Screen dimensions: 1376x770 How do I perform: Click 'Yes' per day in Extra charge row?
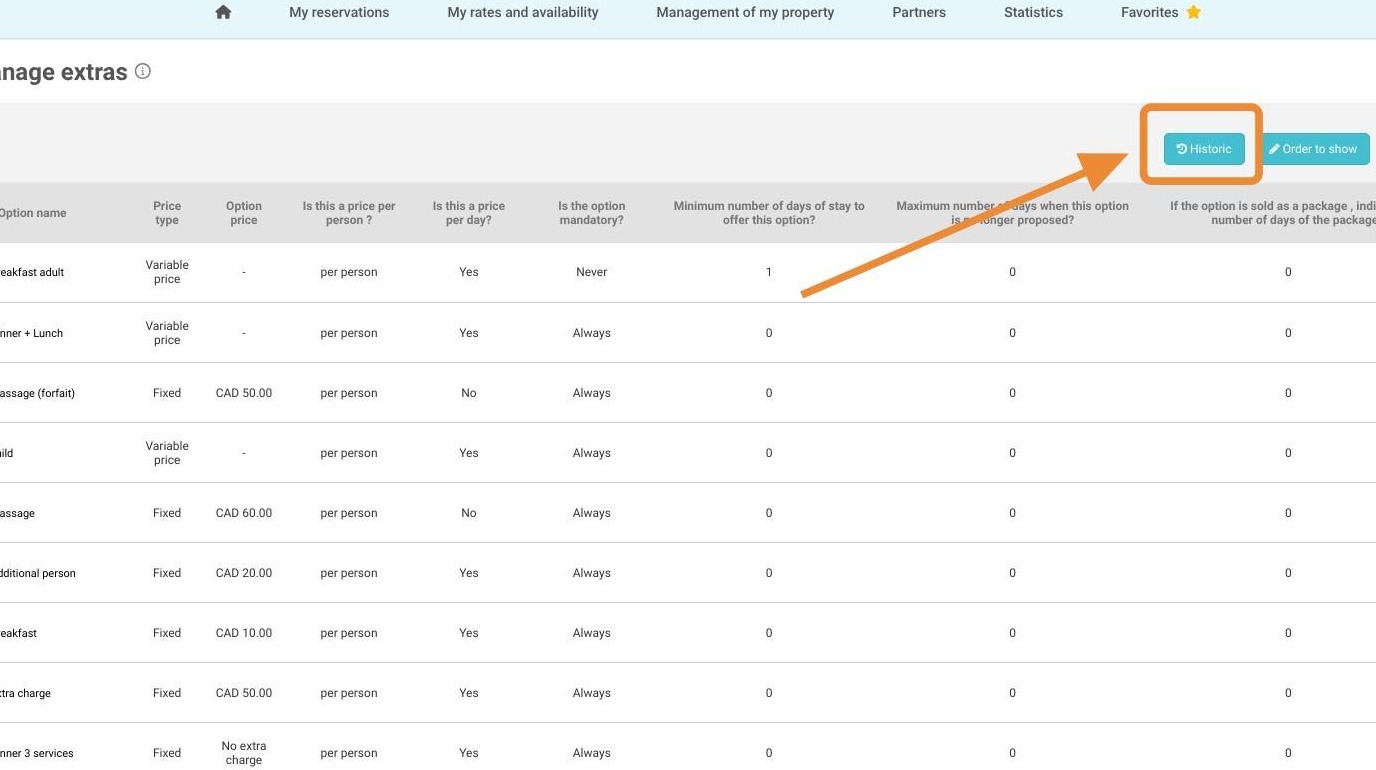point(469,693)
